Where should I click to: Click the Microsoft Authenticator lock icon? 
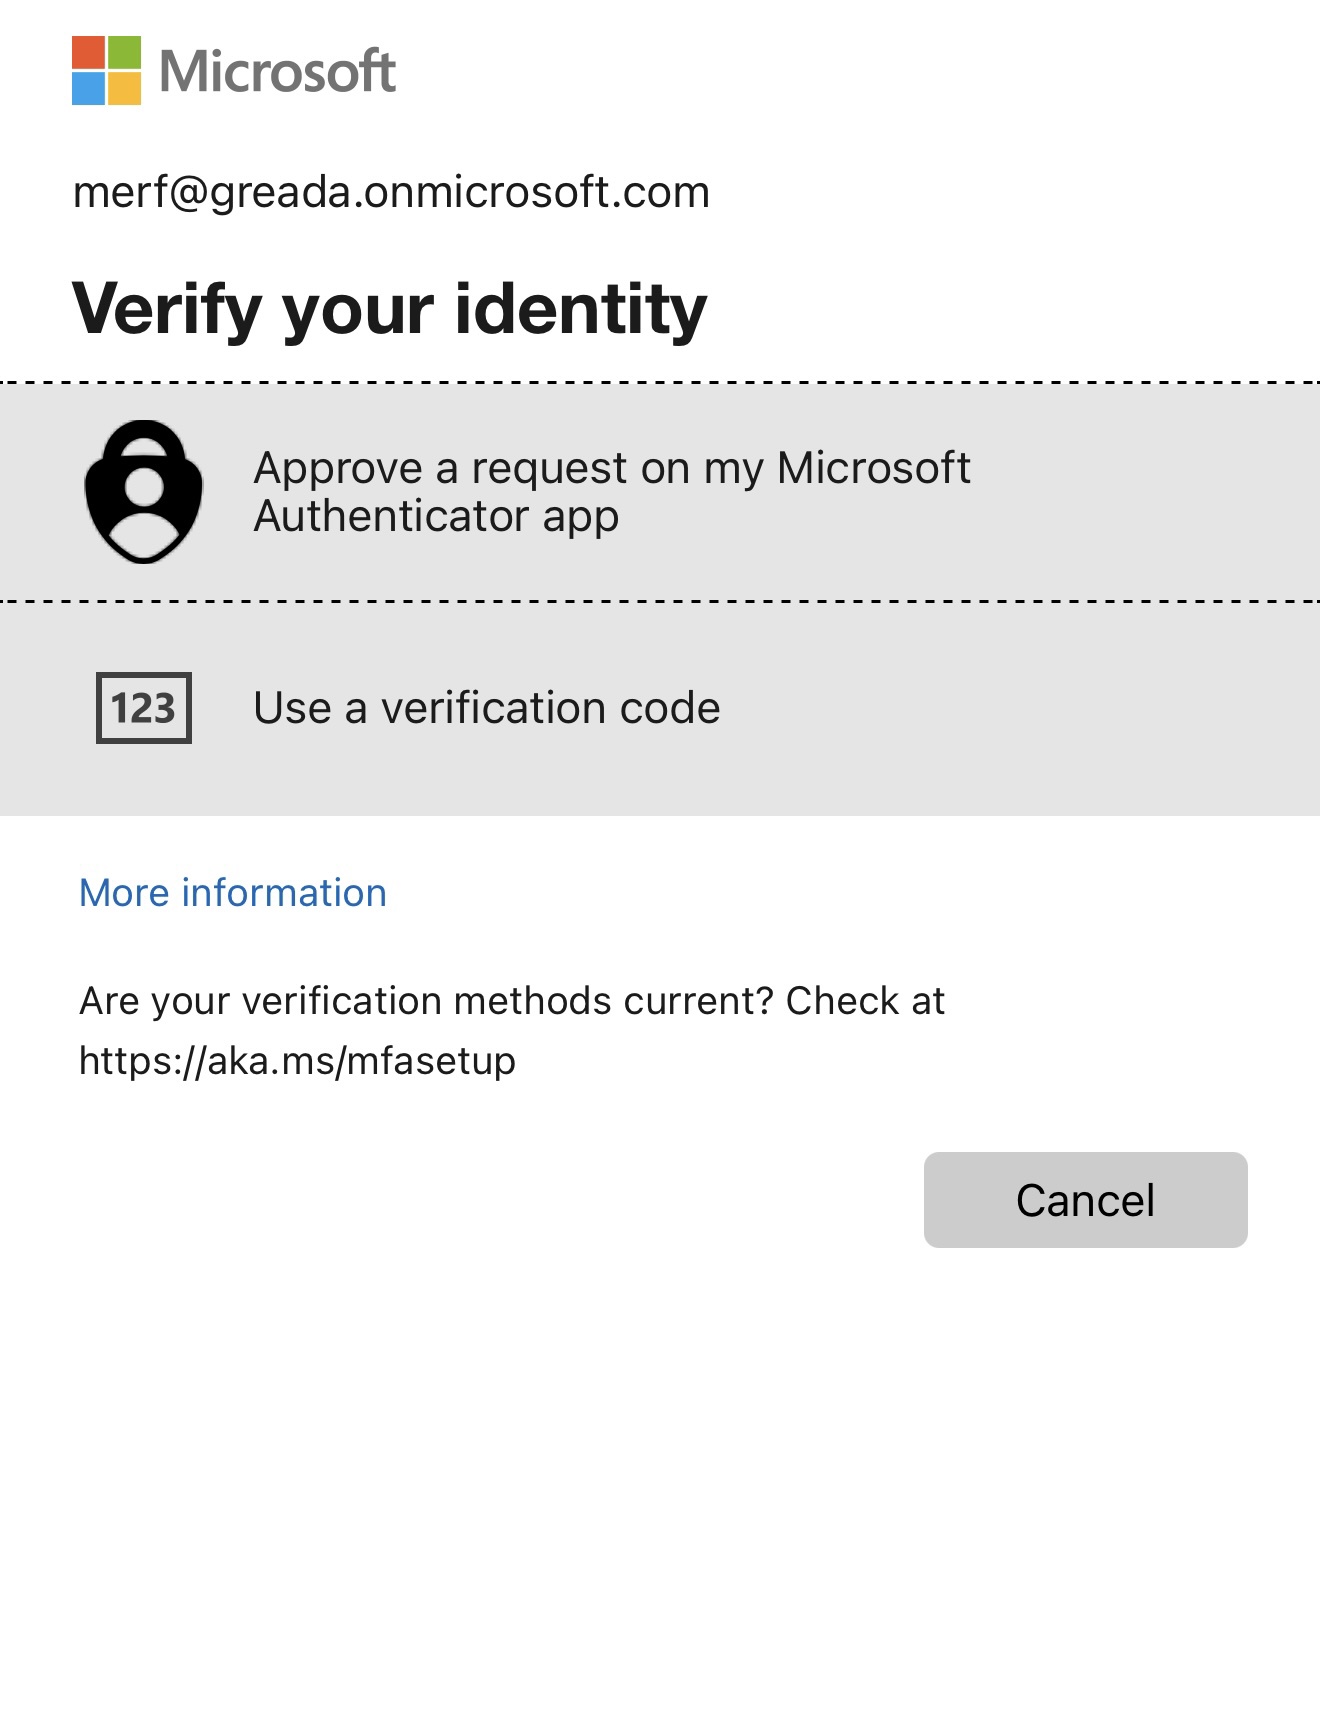pyautogui.click(x=144, y=491)
